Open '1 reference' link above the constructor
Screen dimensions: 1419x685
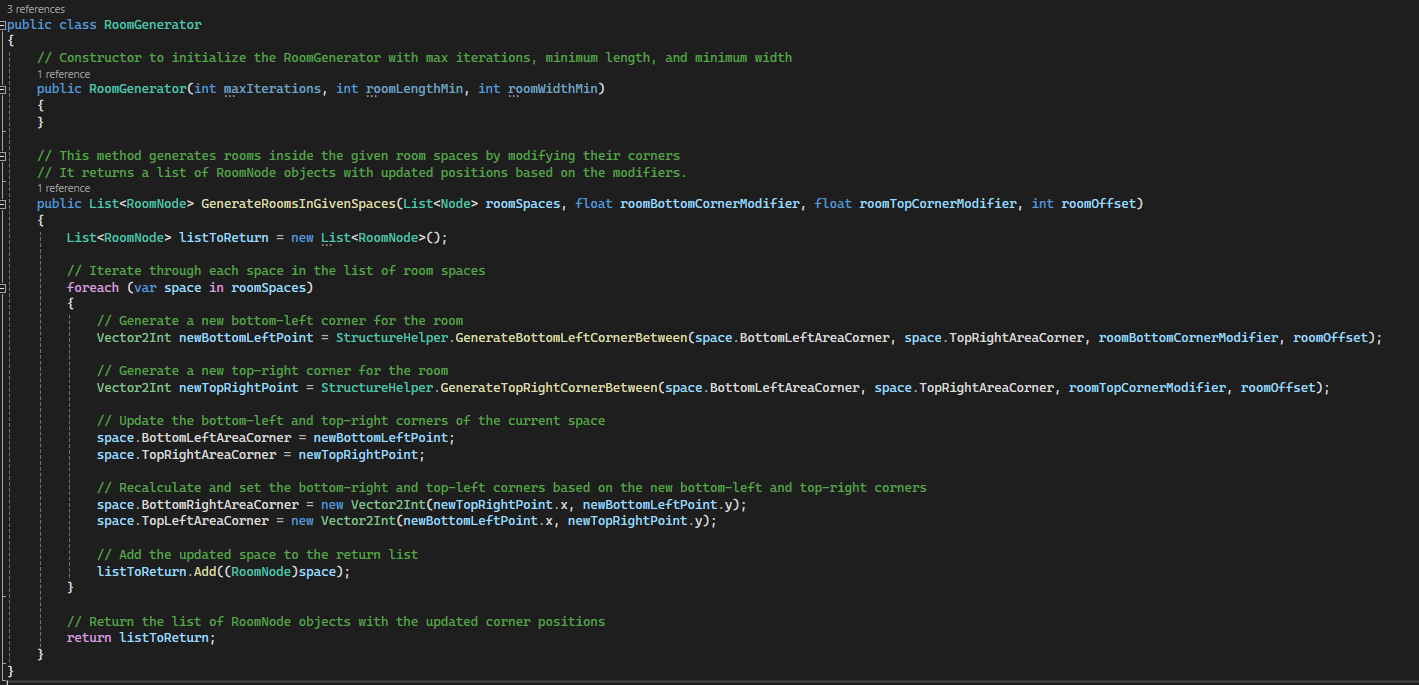click(64, 74)
